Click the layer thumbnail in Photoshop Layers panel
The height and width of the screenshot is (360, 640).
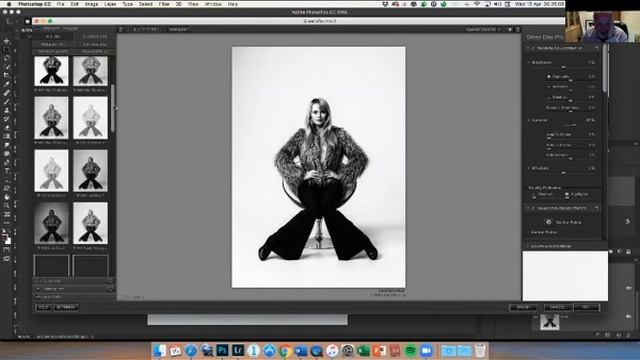click(x=549, y=322)
